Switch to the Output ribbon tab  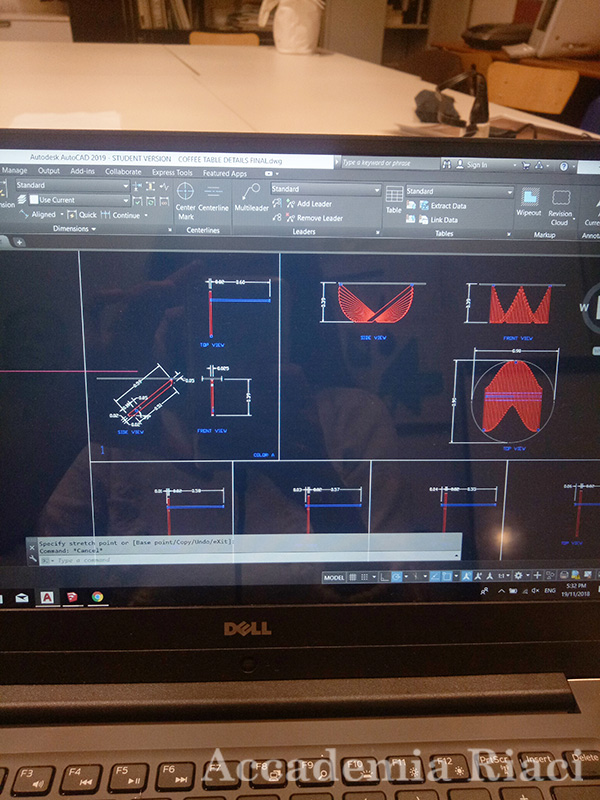[48, 171]
